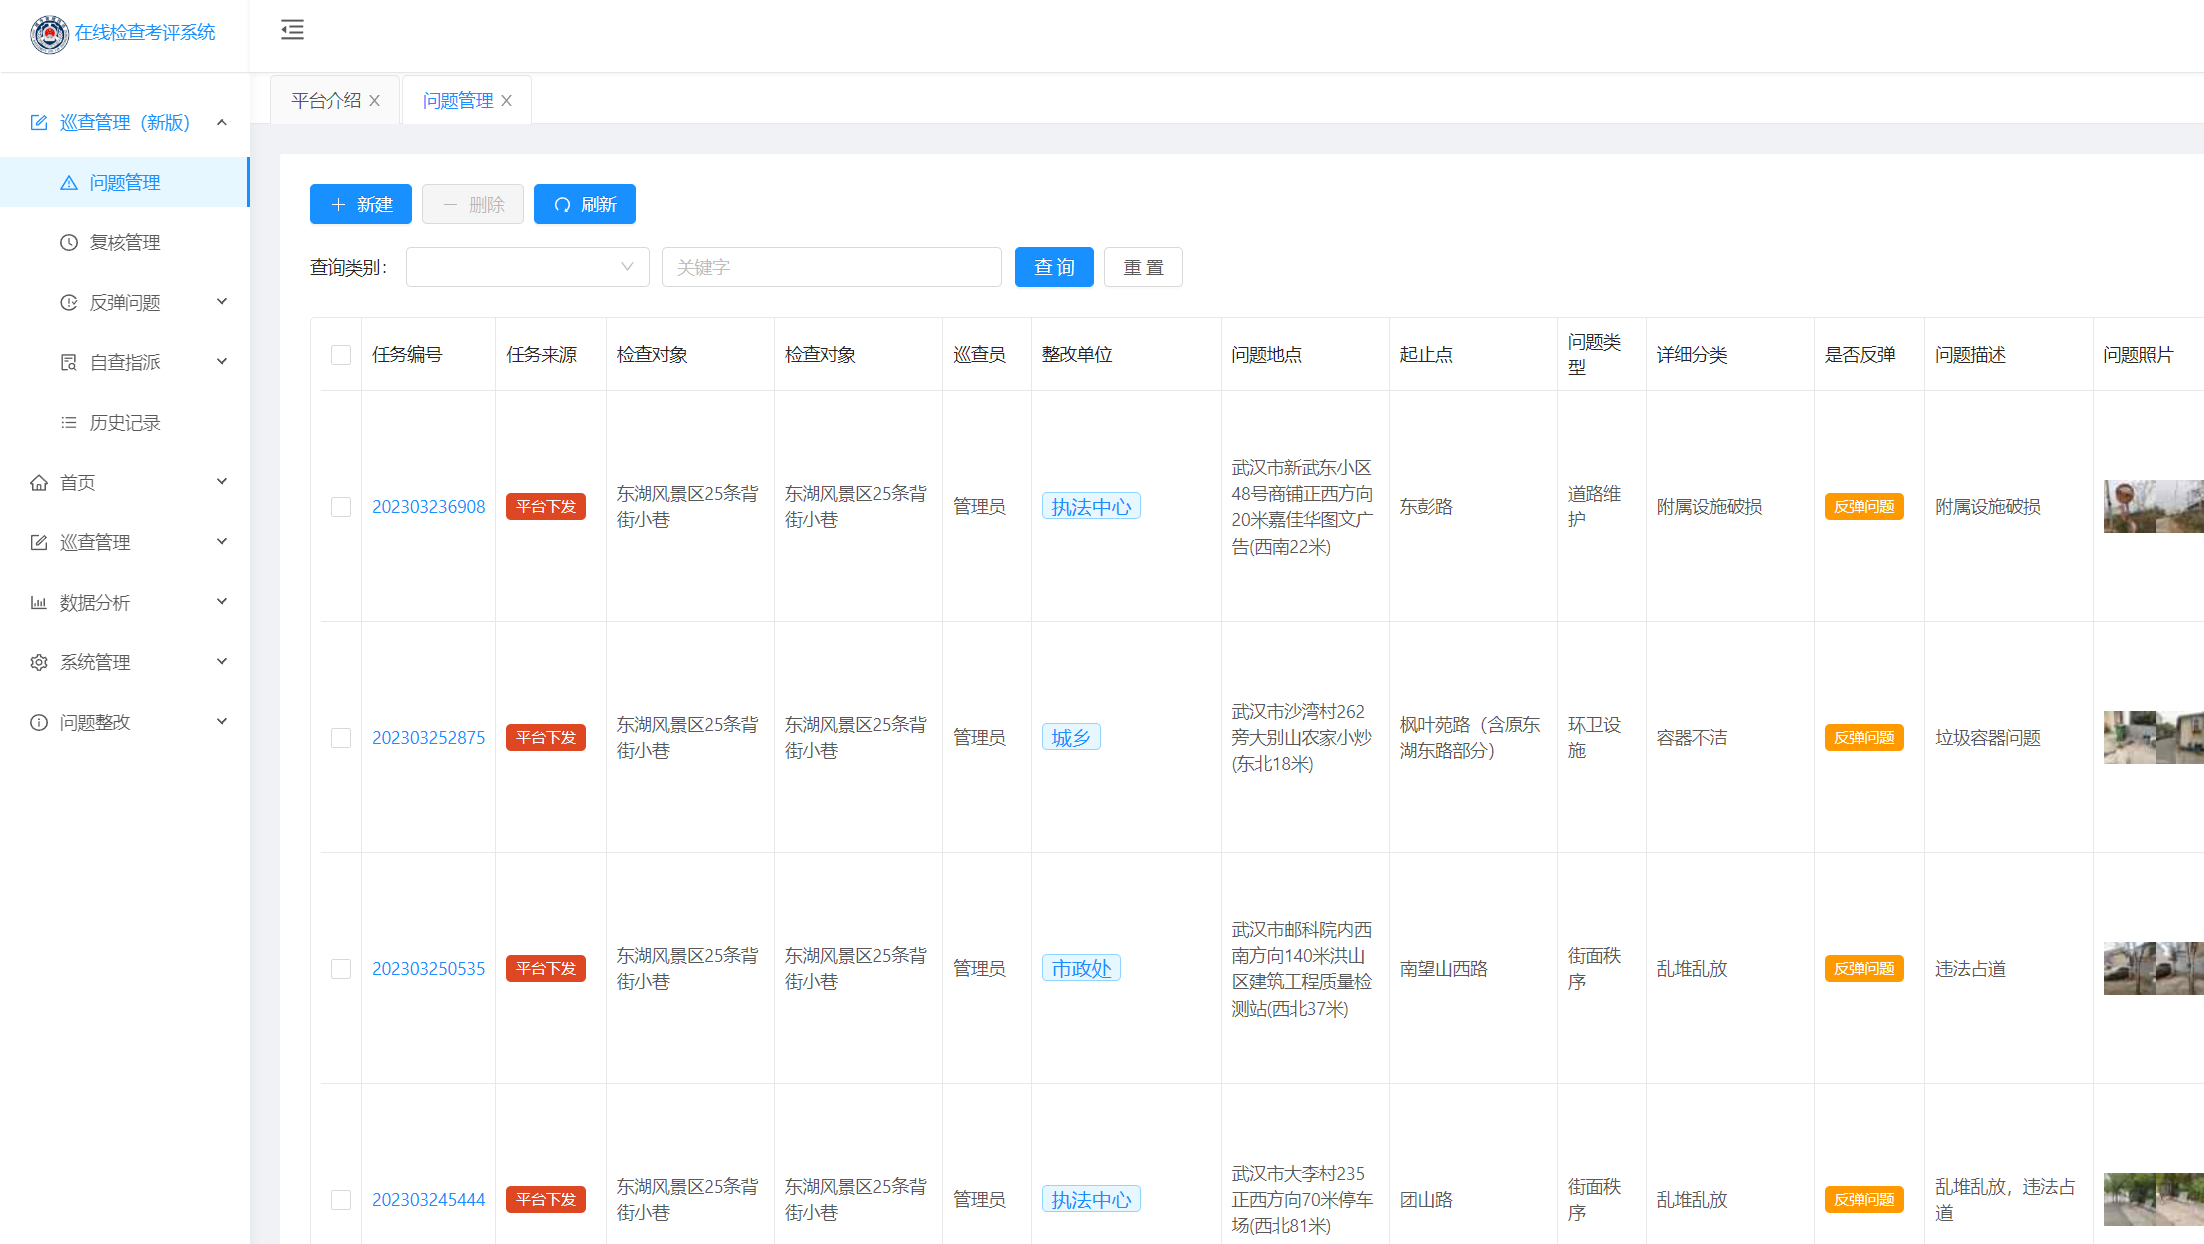
Task: Expand the 反弹问题 submenu chevron
Action: (222, 302)
